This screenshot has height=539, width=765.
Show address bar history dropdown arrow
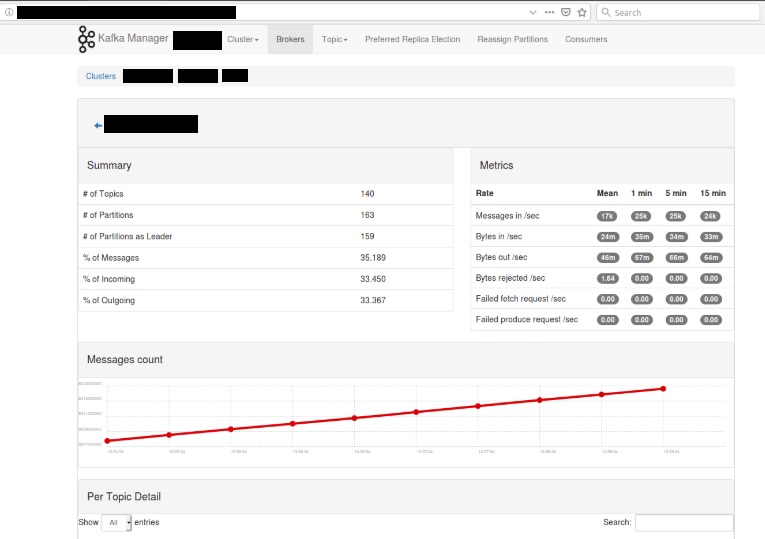532,13
